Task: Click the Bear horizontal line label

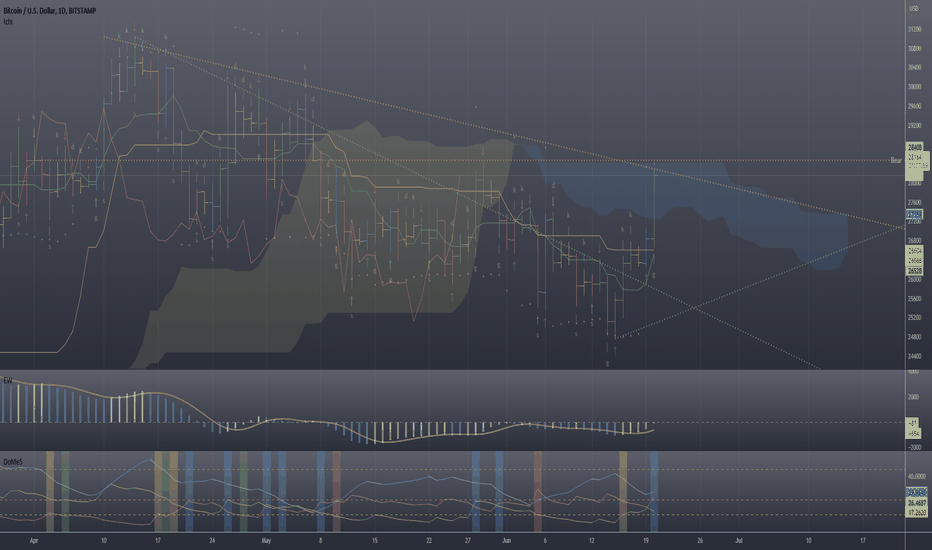Action: point(896,161)
